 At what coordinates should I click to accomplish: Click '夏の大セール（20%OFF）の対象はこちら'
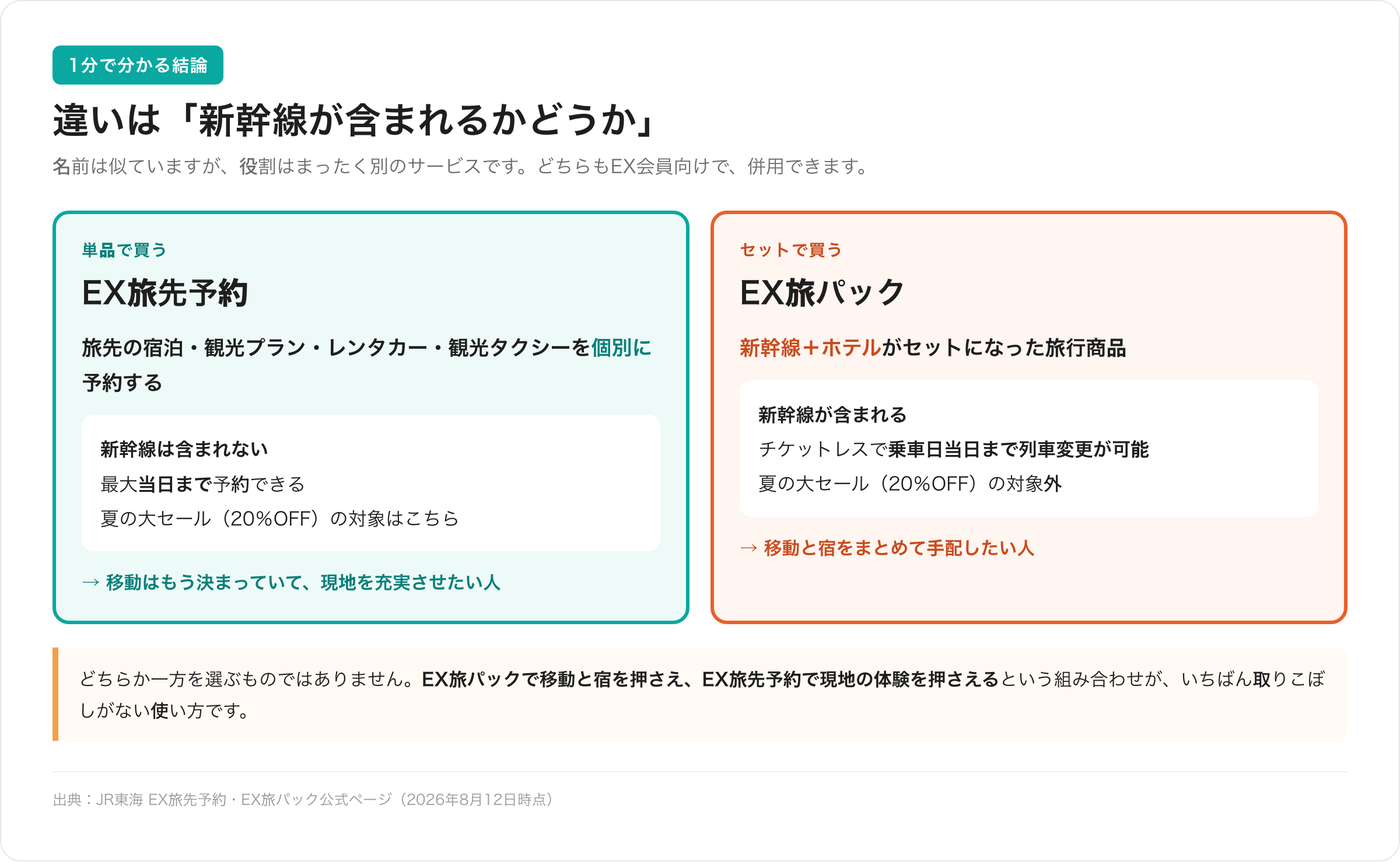tap(279, 518)
